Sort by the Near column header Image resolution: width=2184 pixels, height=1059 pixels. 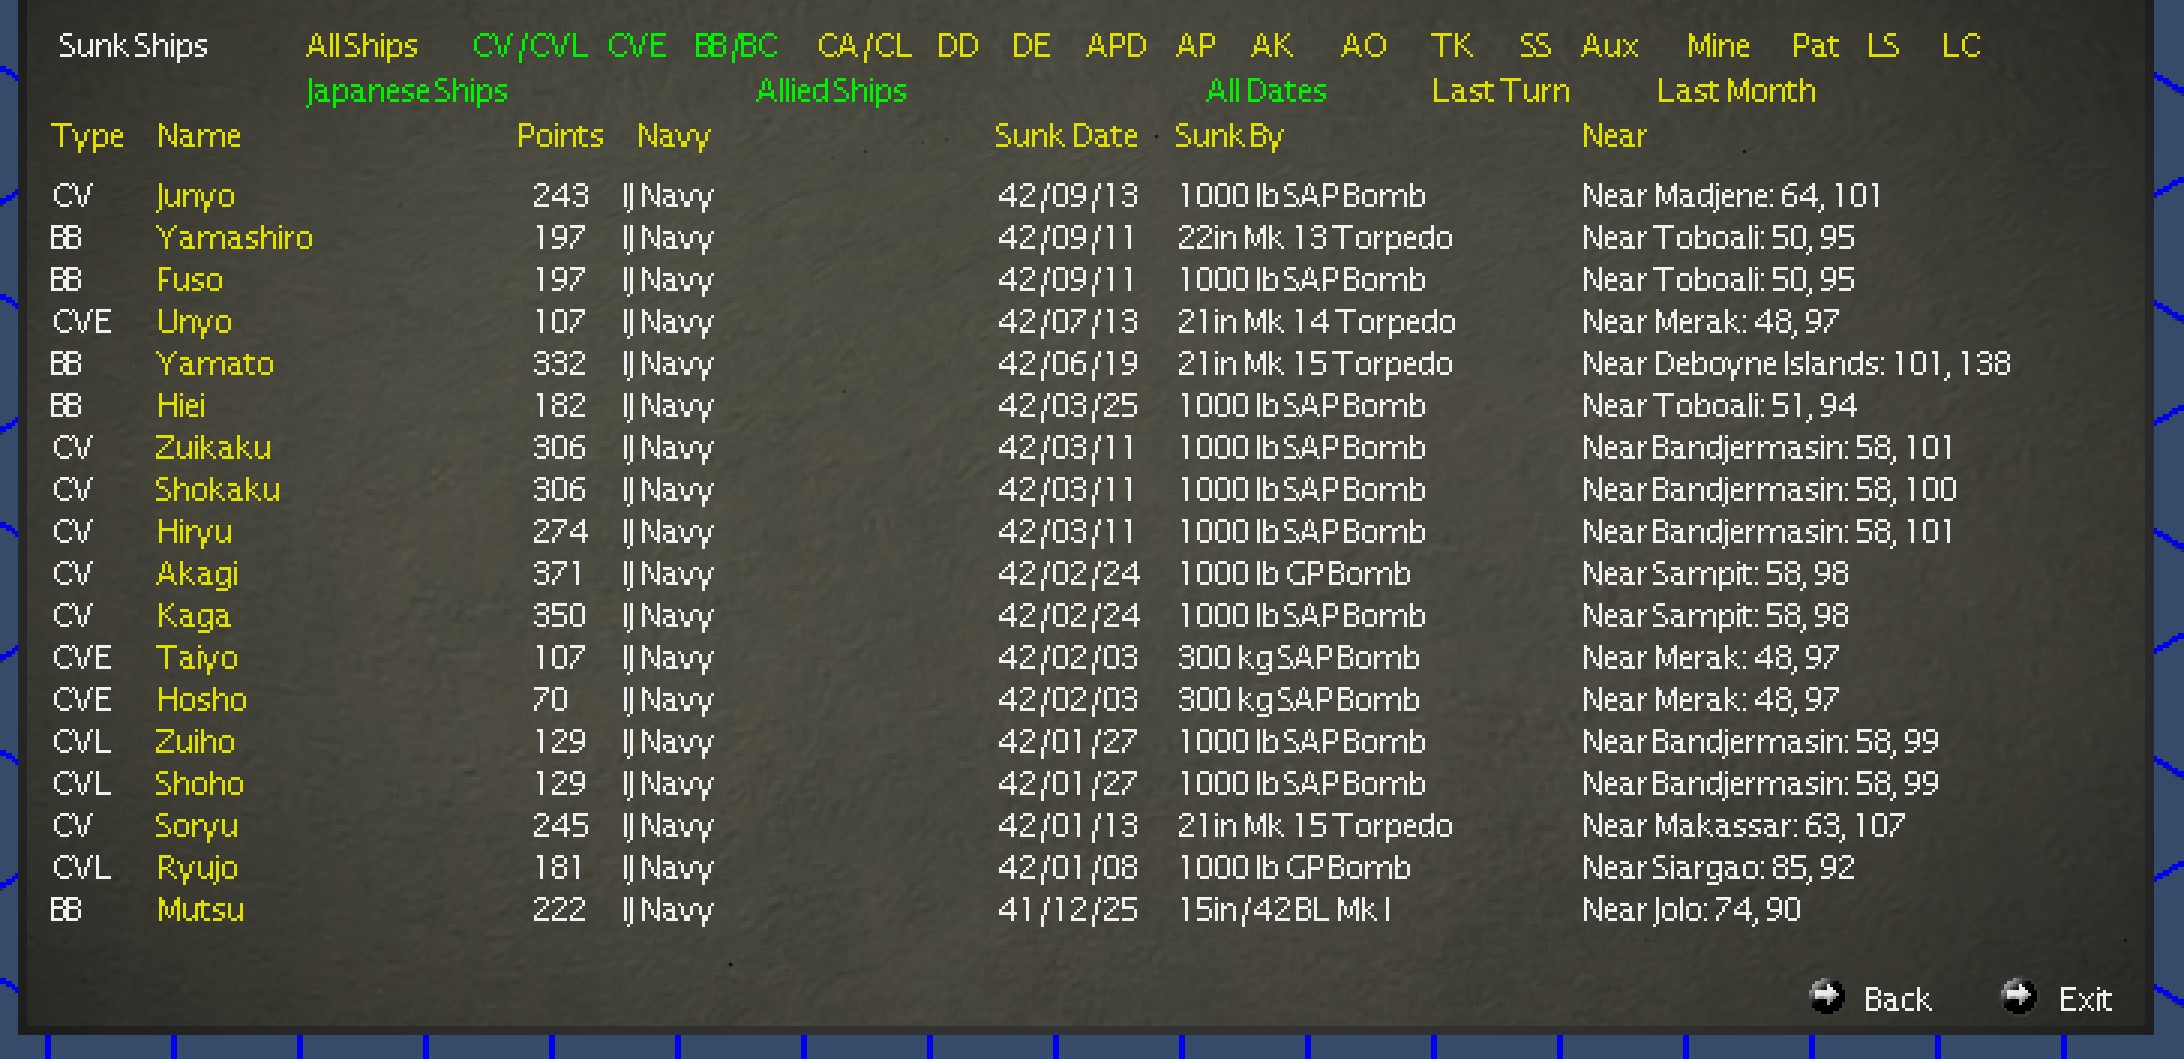point(1614,136)
